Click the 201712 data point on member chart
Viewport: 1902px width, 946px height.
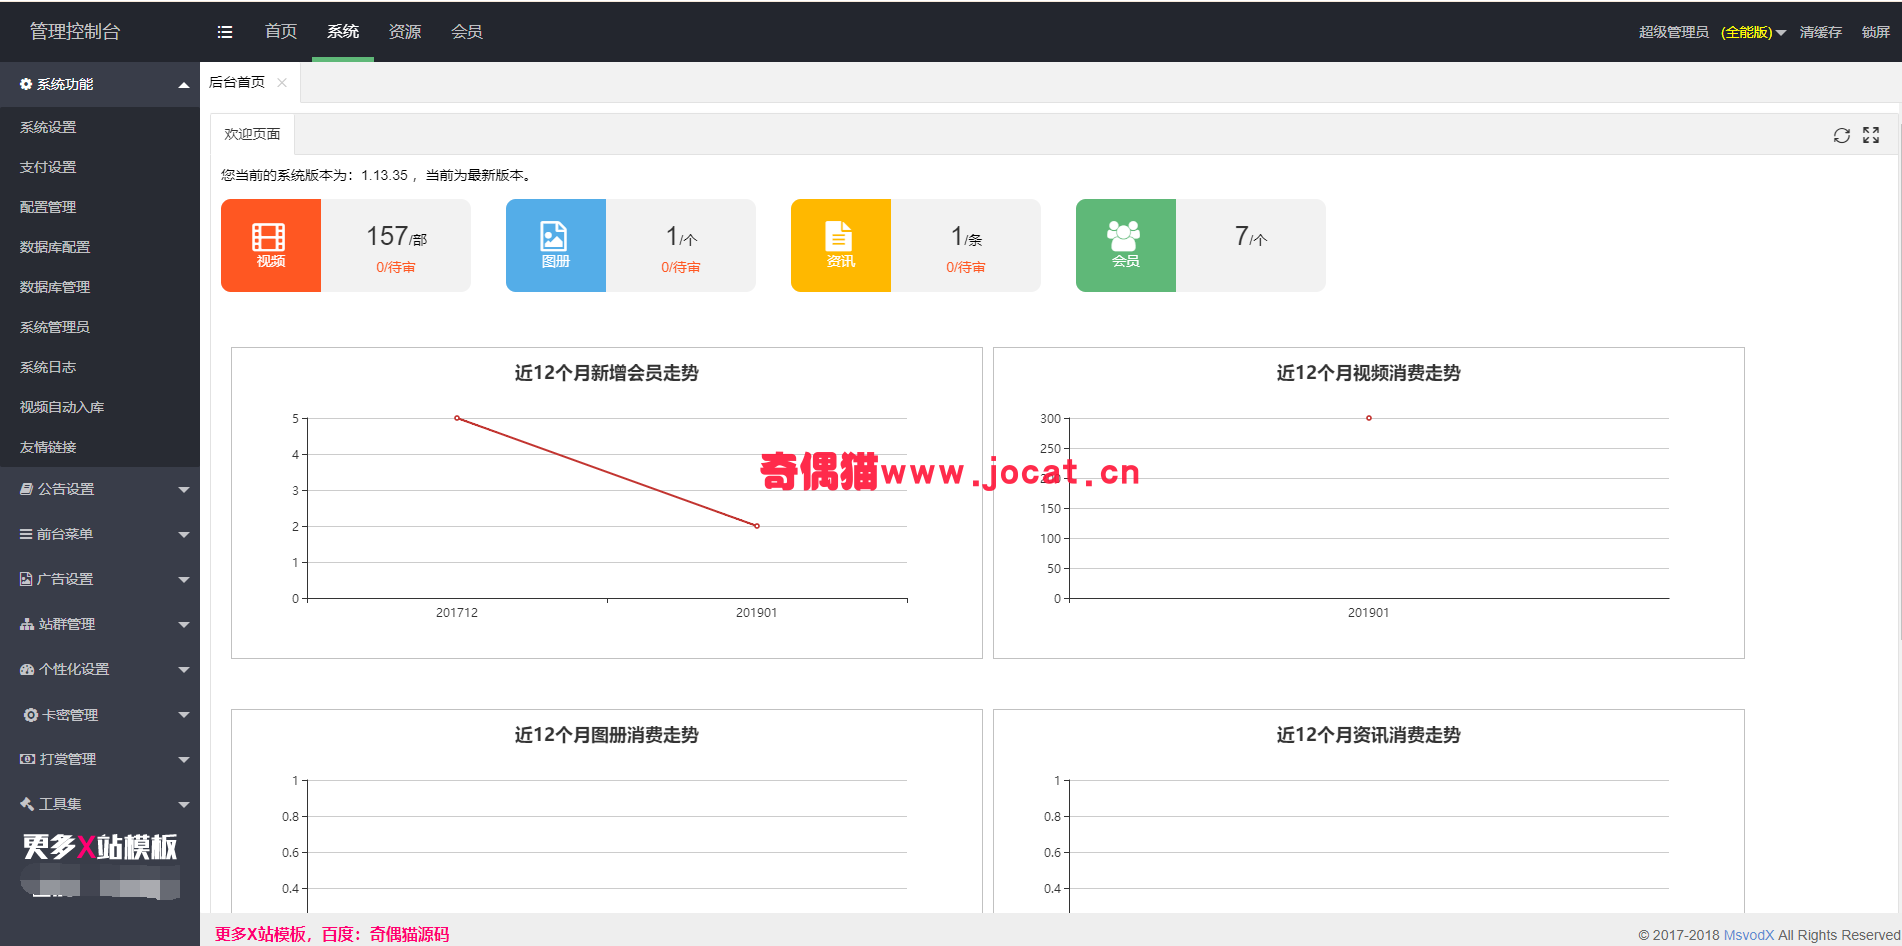pyautogui.click(x=457, y=418)
